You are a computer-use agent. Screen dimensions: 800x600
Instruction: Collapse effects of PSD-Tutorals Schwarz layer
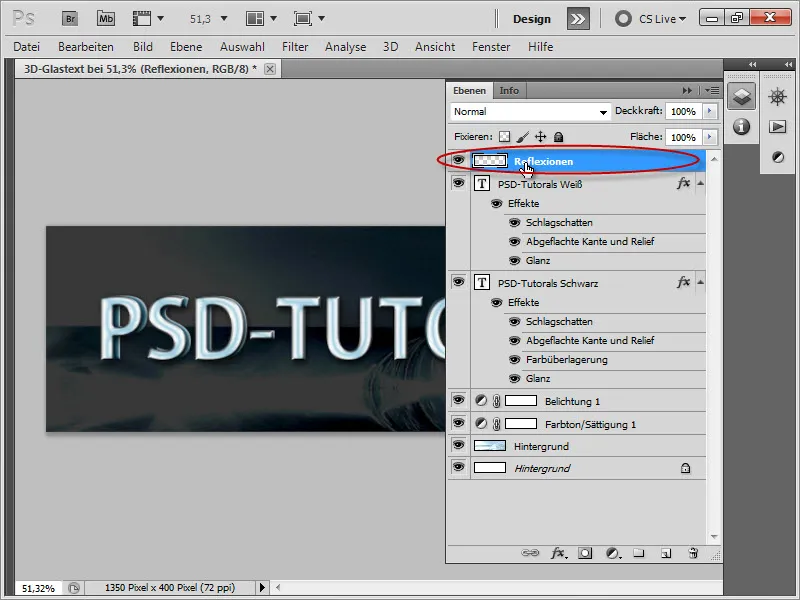tap(701, 282)
